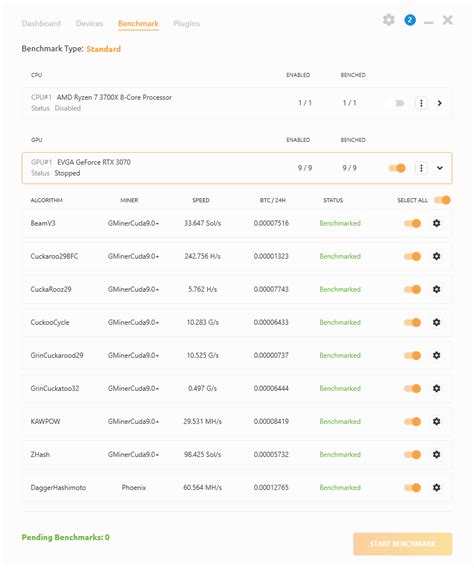
Task: Open the settings gear for the CuckooCycle algorithm
Action: tap(437, 322)
